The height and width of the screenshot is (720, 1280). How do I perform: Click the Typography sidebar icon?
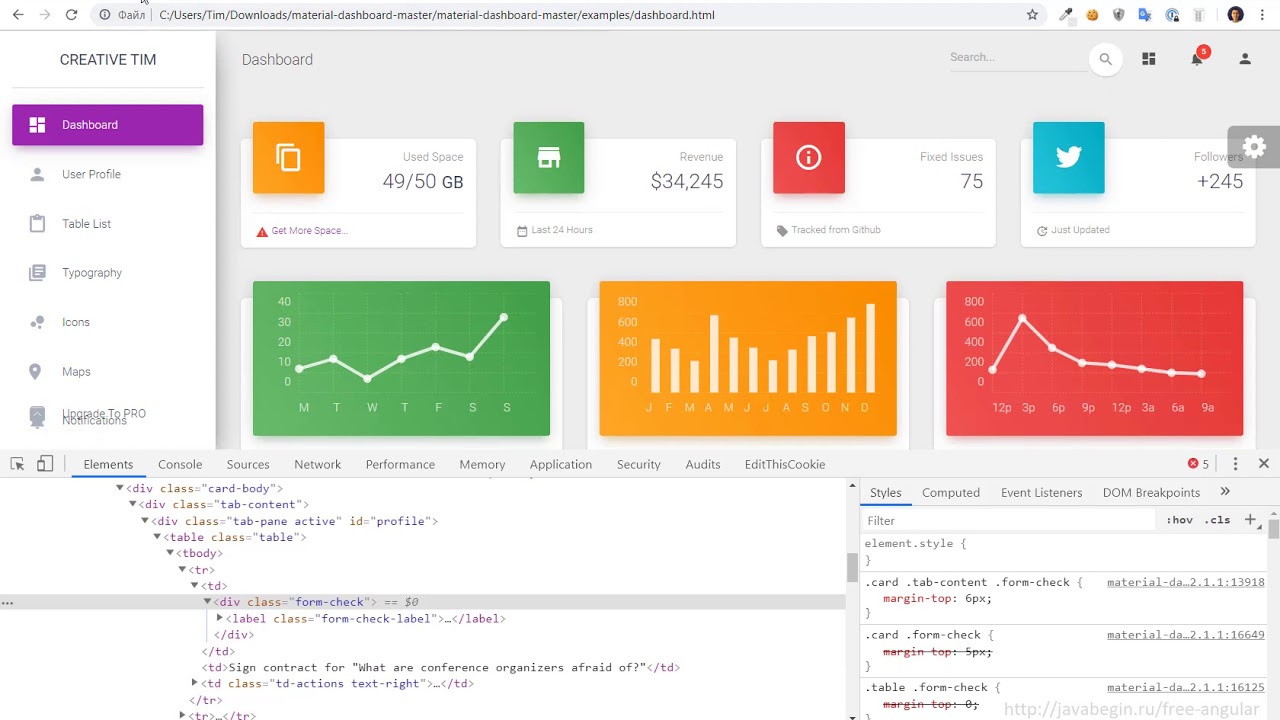pyautogui.click(x=37, y=273)
